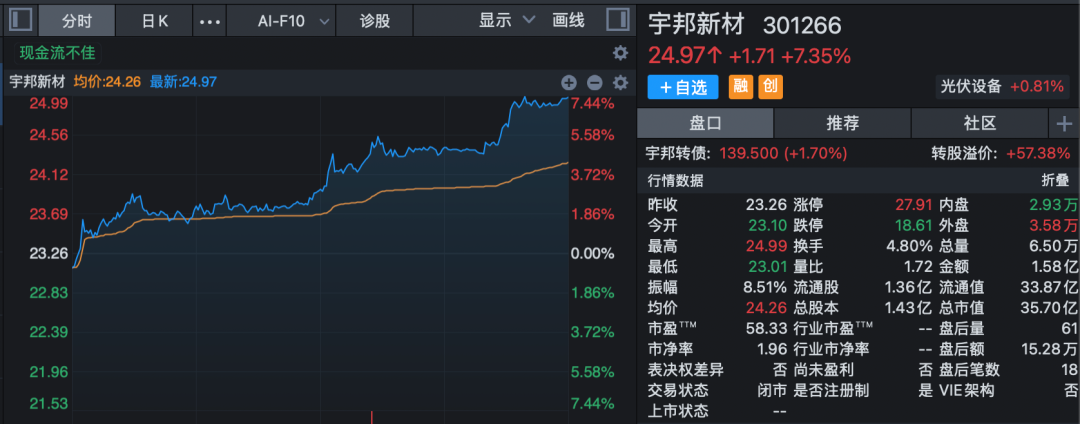Click the 流通值 value 33.87亿
1080x424 pixels.
[1049, 287]
